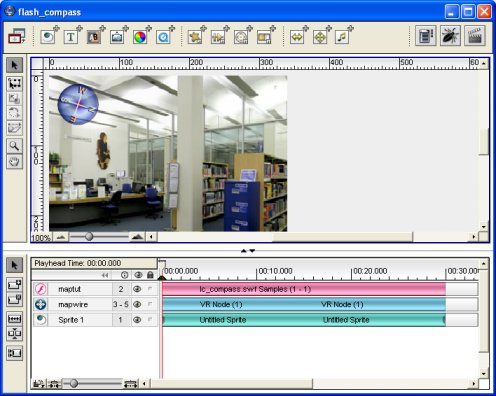Add a color track using color wheel icon
The image size is (496, 396).
(x=140, y=36)
